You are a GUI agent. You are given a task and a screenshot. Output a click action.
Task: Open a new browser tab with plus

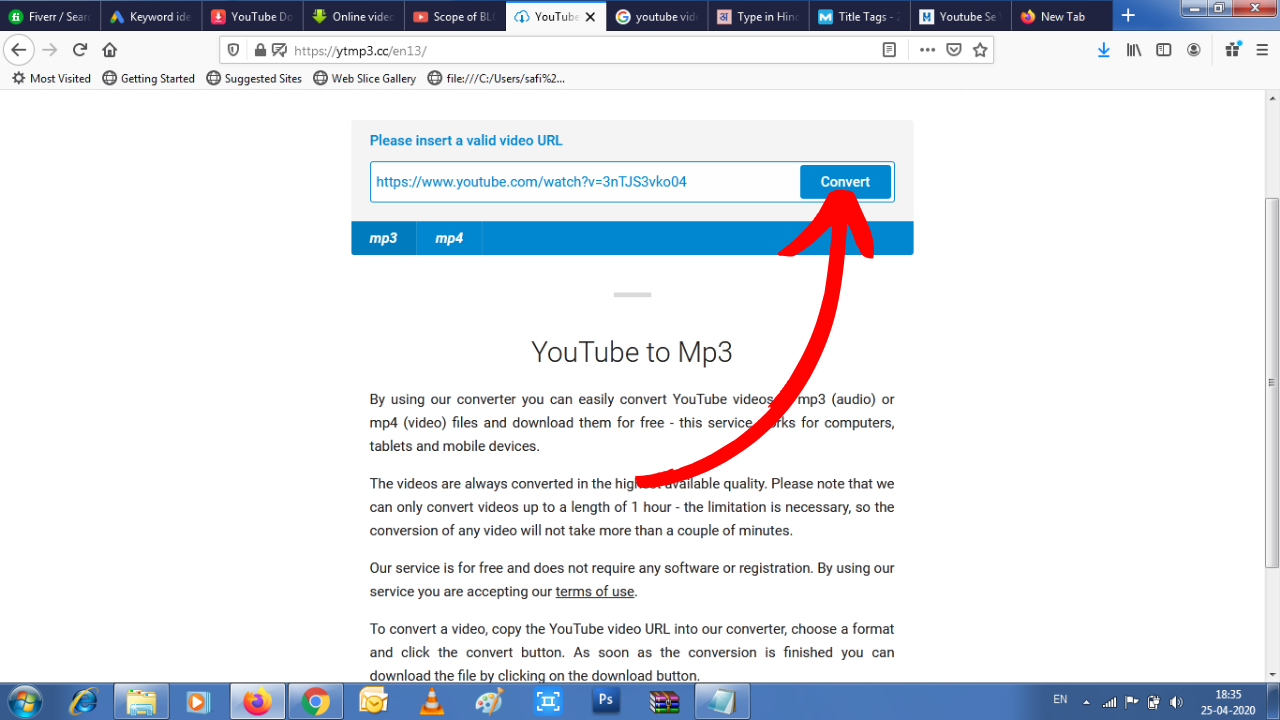1128,16
